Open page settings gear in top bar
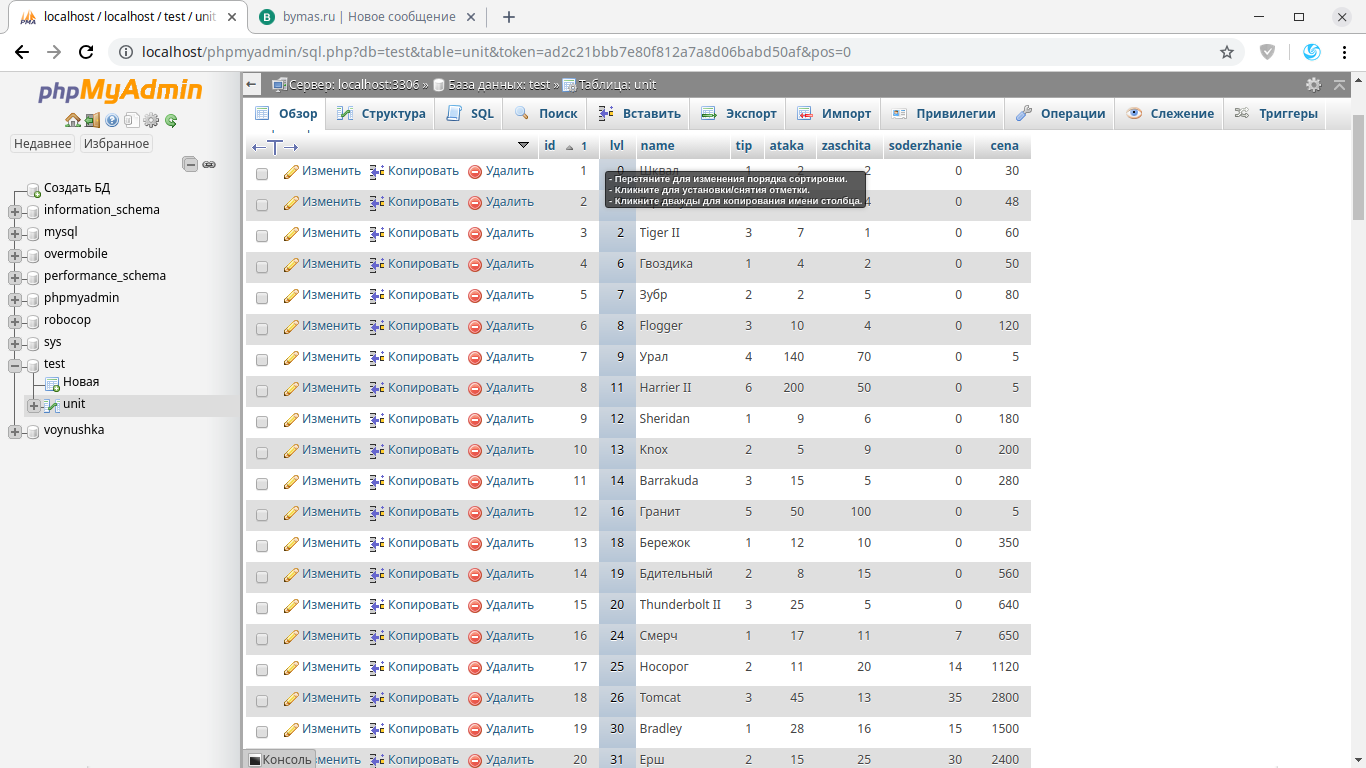The image size is (1366, 768). 1313,85
